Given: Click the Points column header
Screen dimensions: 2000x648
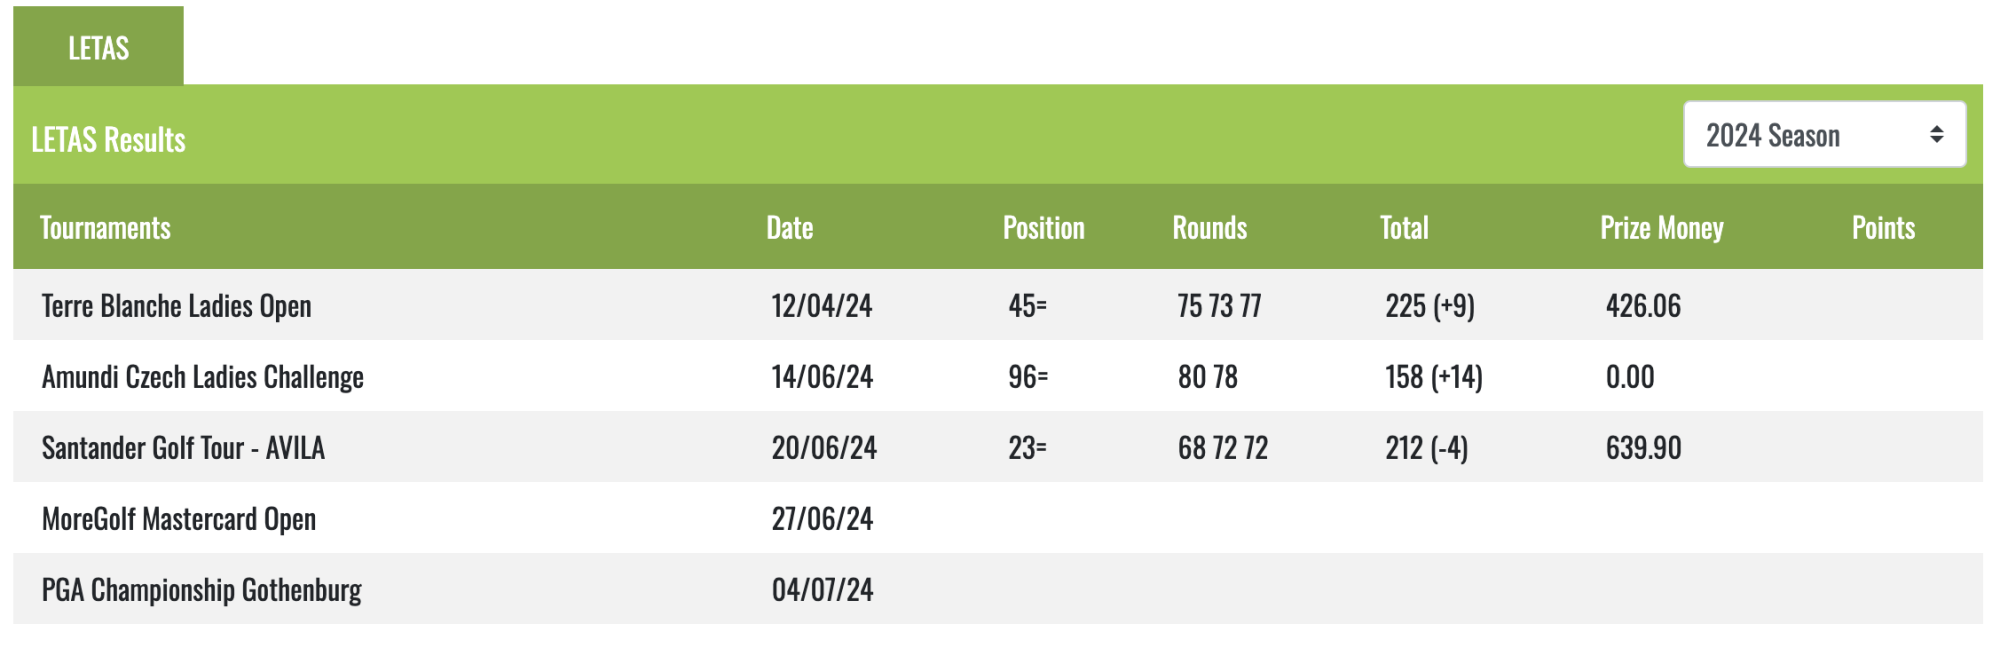Looking at the screenshot, I should 1884,228.
